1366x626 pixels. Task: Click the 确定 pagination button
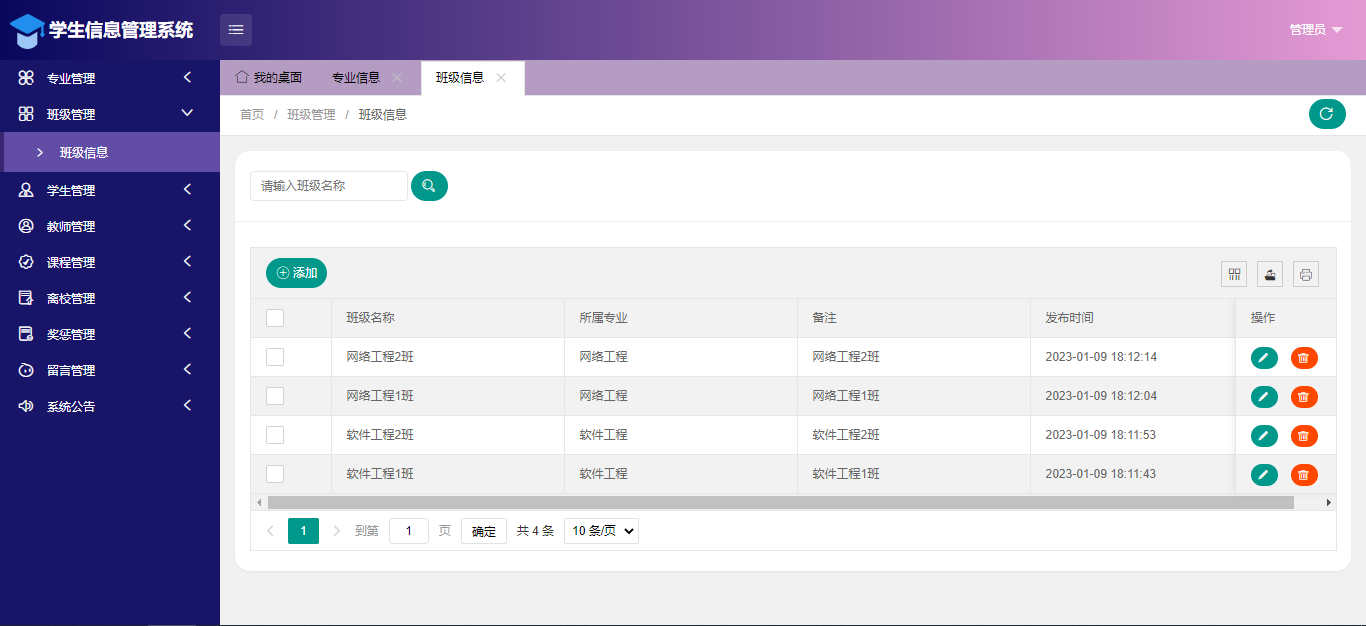484,531
